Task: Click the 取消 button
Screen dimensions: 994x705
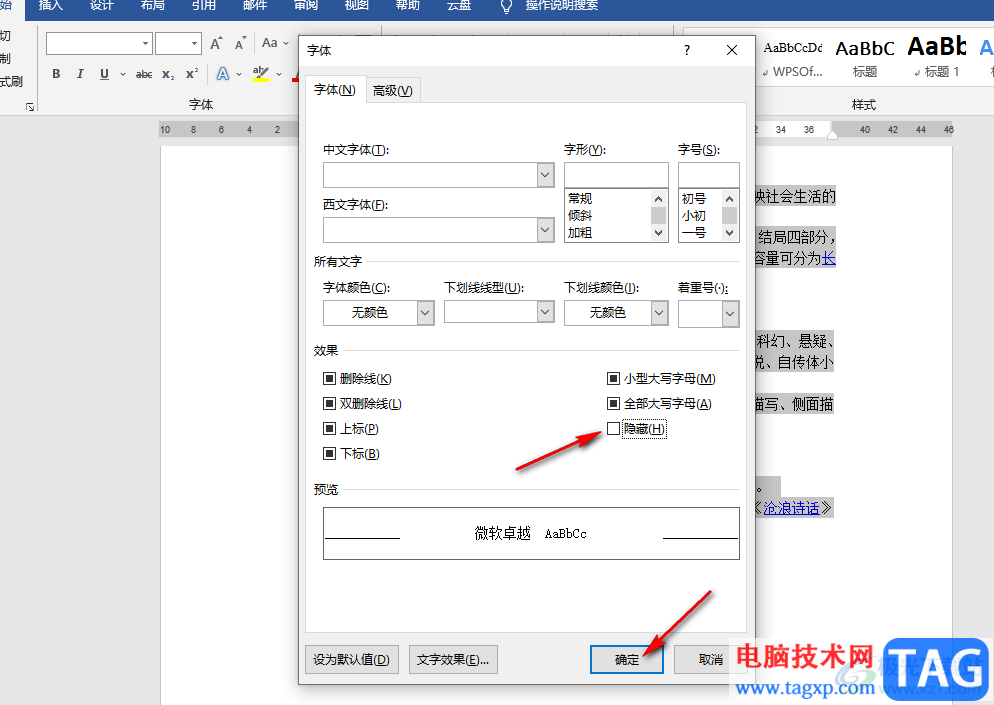Action: (710, 659)
